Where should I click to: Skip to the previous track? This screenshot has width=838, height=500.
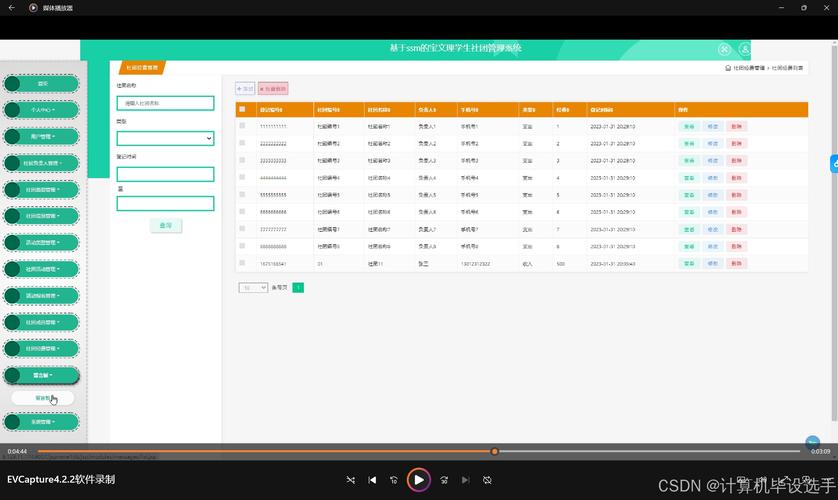coord(372,480)
